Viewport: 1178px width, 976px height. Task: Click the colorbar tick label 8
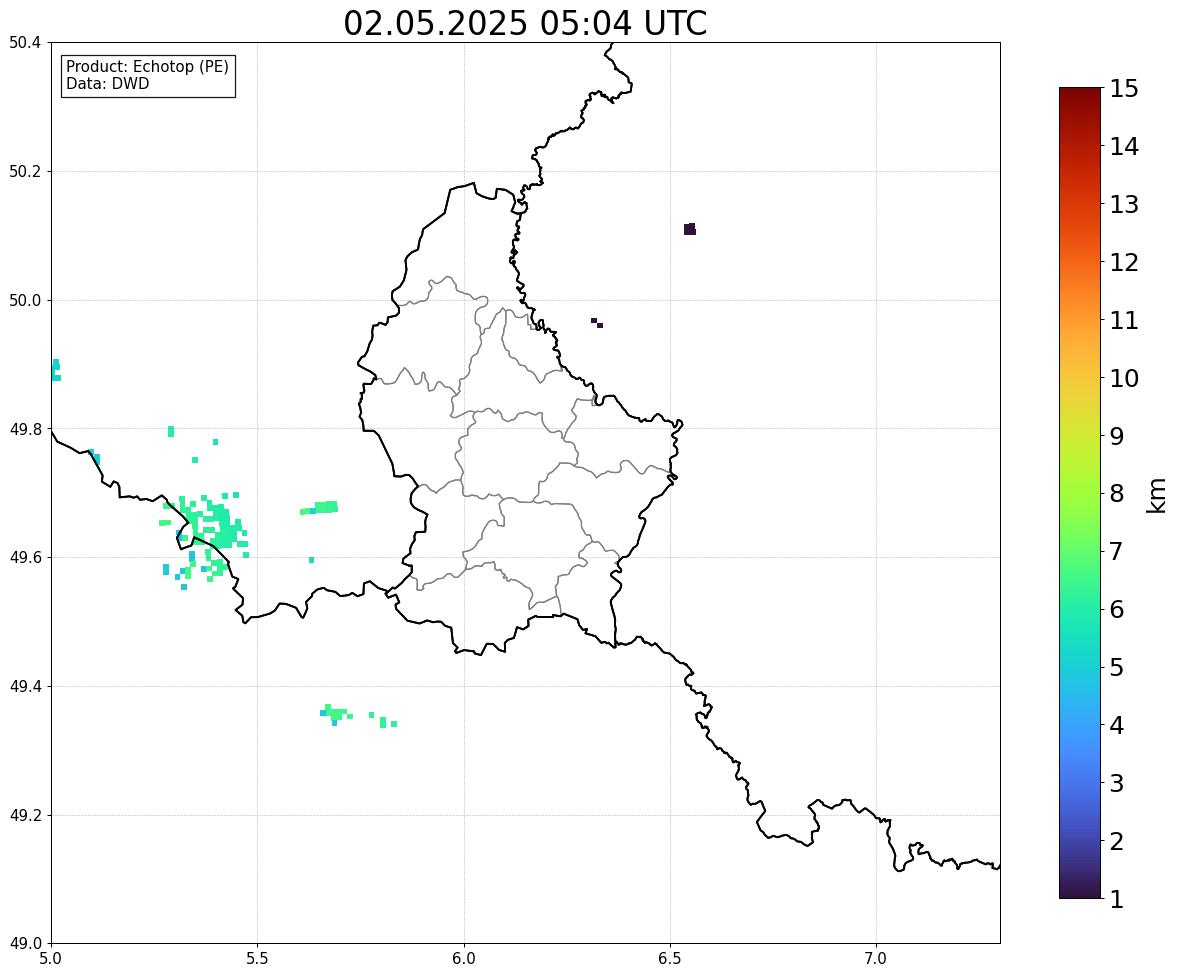(x=1117, y=494)
